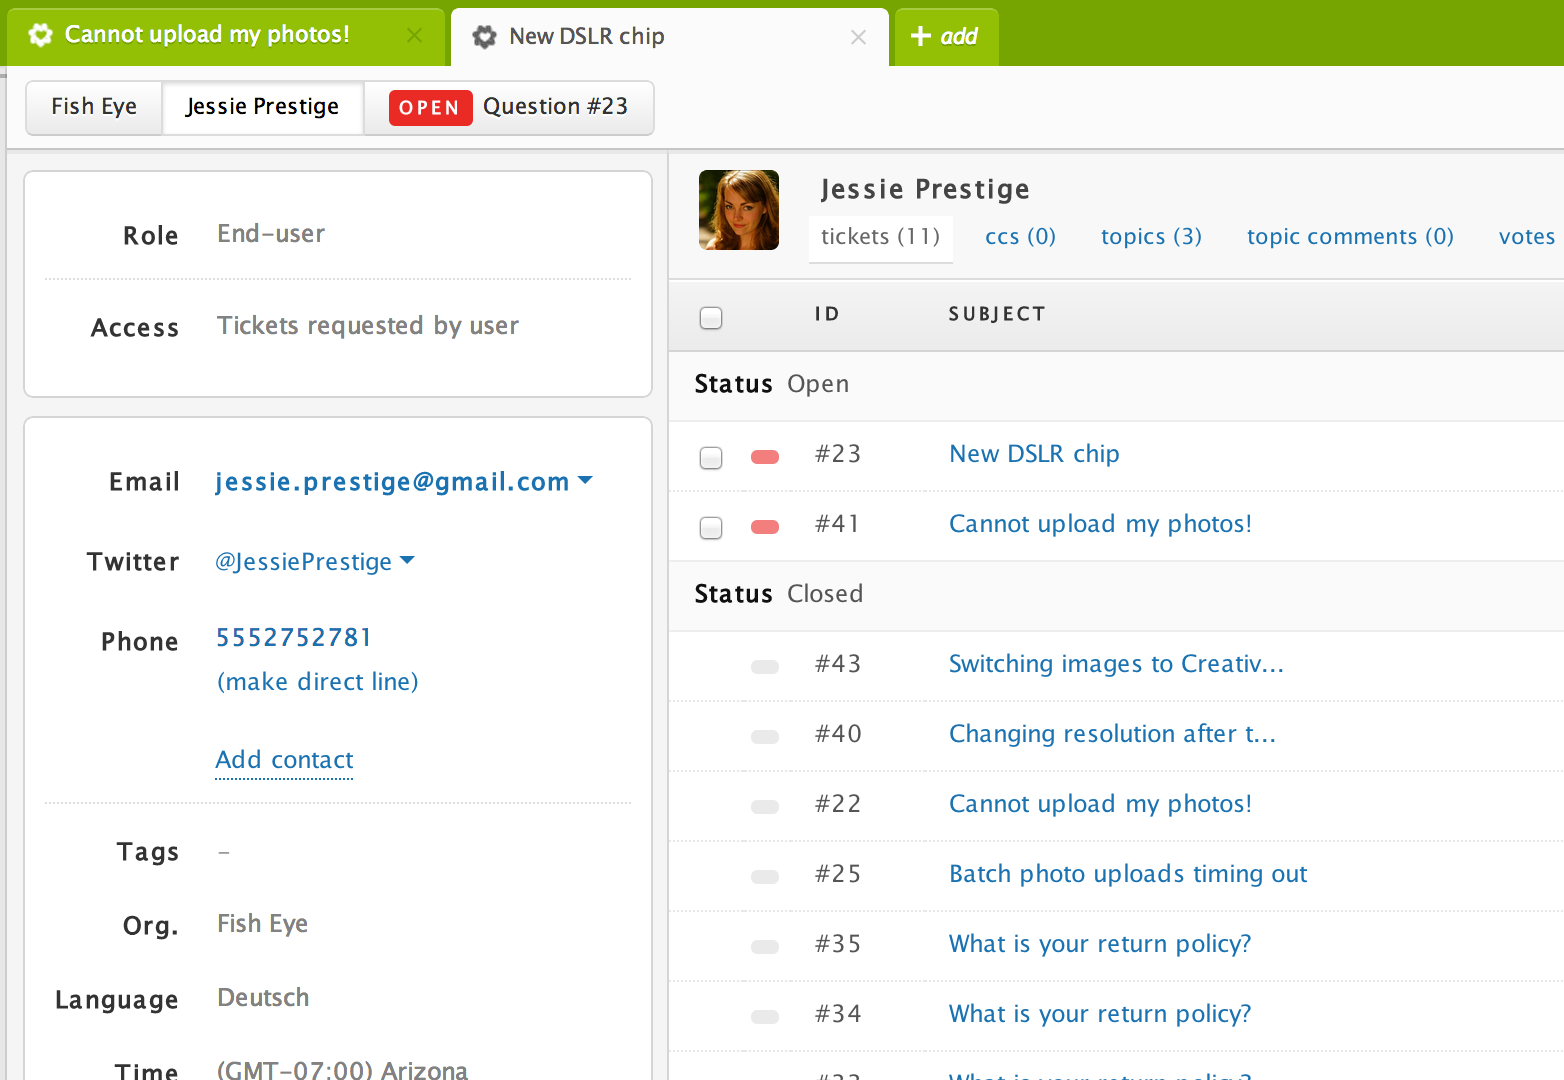Click jessie.prestige@gmail.com email link
Screen dimensions: 1564x1080
(392, 482)
